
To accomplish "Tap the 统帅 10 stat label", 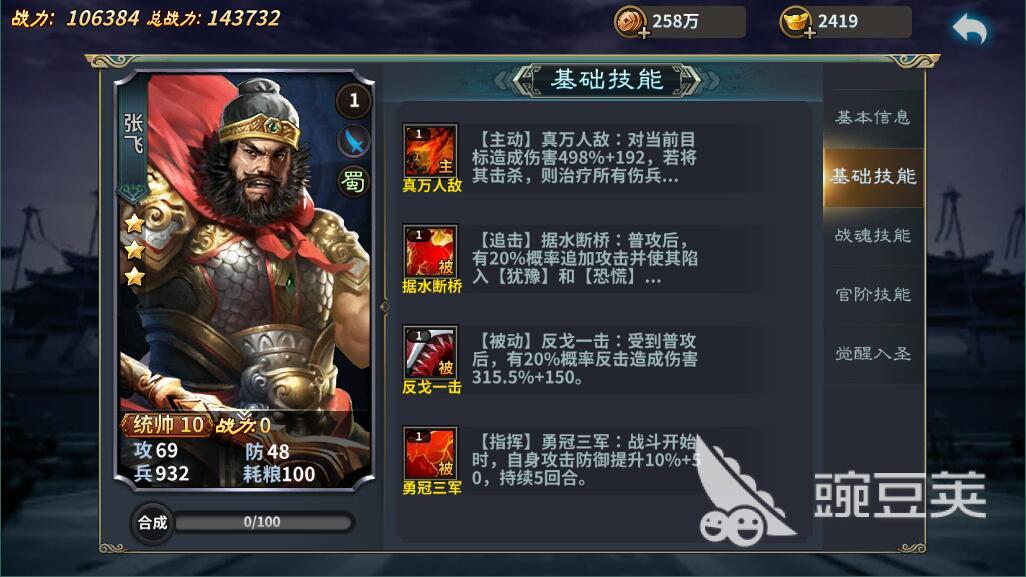I will pyautogui.click(x=168, y=425).
